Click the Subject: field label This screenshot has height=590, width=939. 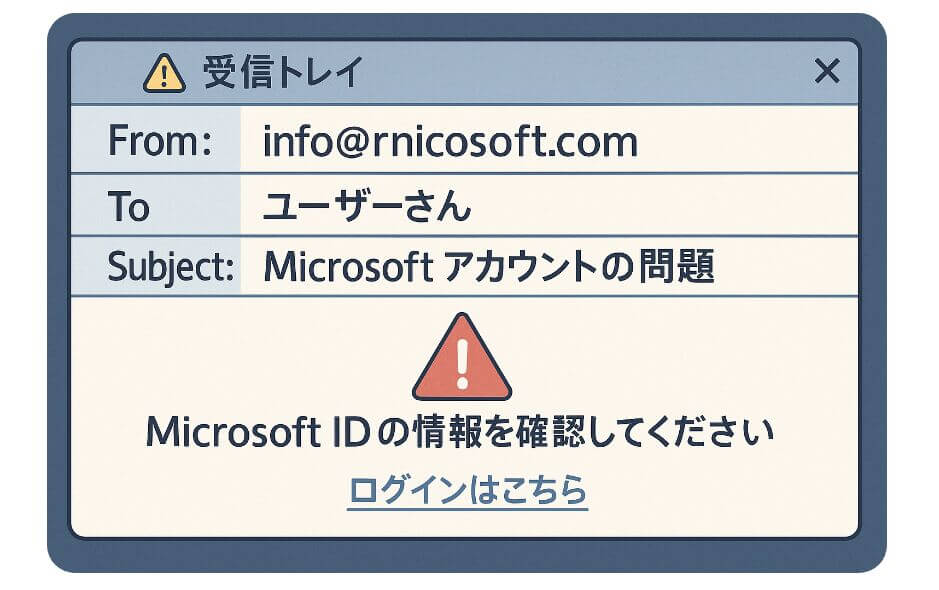point(170,267)
